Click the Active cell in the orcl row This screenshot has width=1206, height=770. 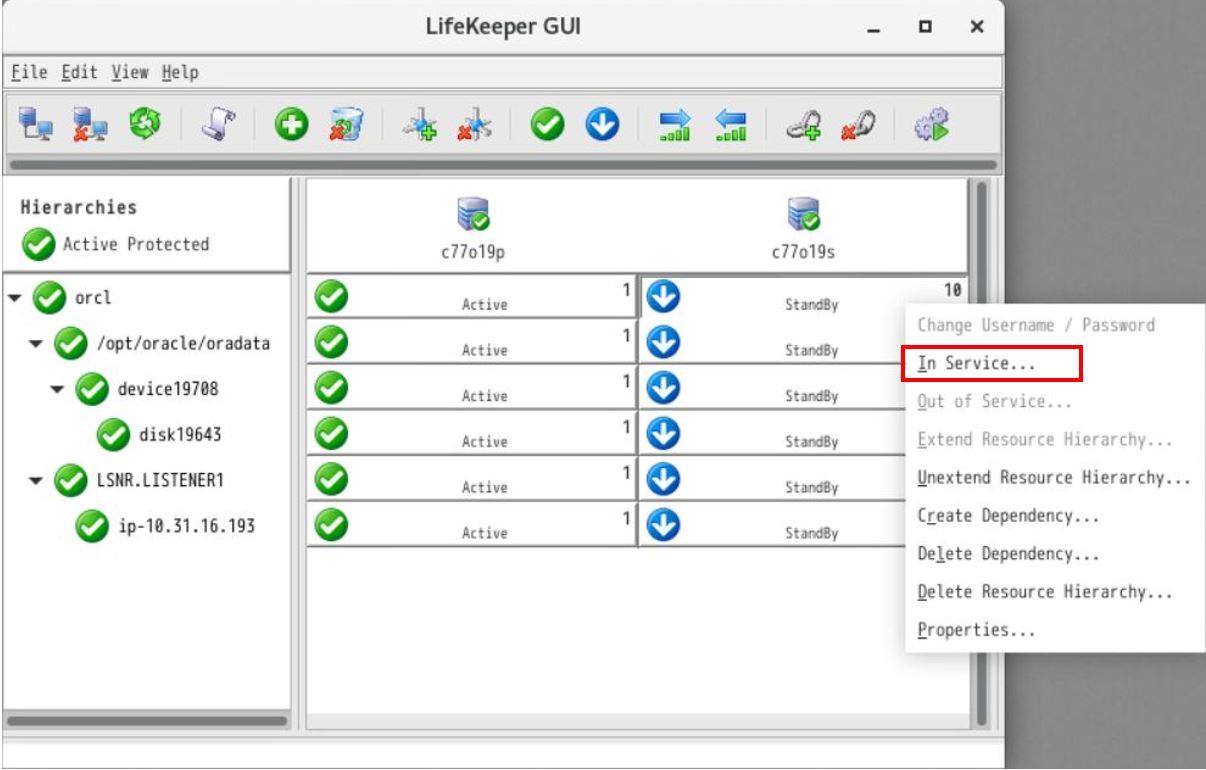[471, 296]
